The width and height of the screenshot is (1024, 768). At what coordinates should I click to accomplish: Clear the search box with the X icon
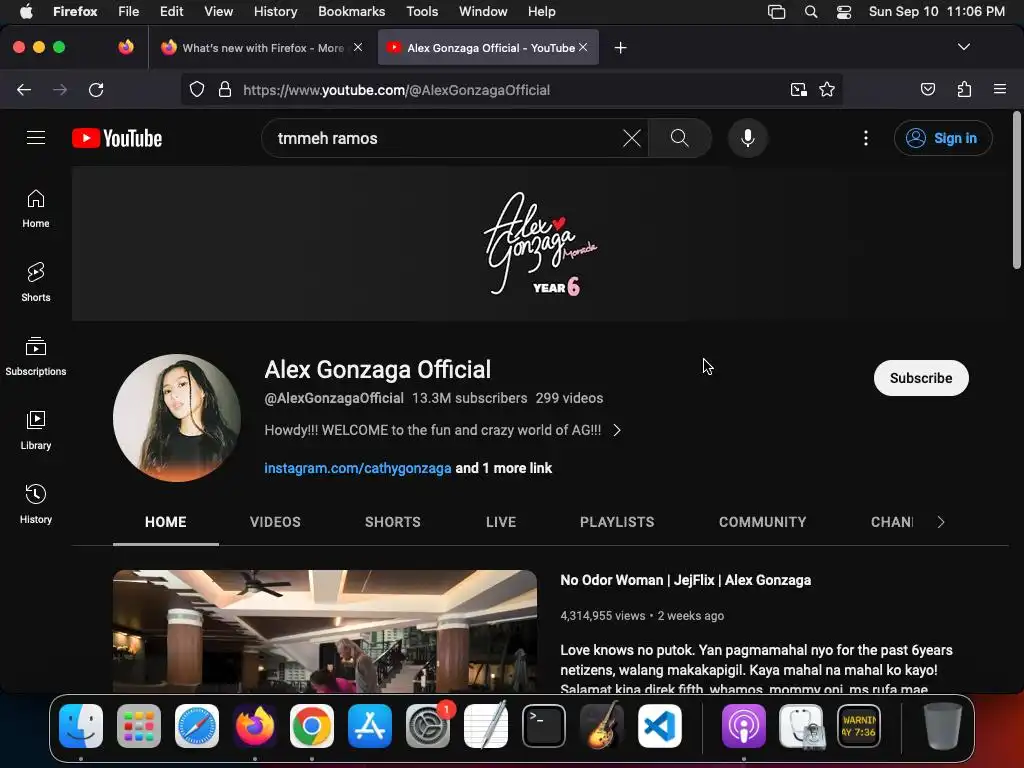click(632, 138)
